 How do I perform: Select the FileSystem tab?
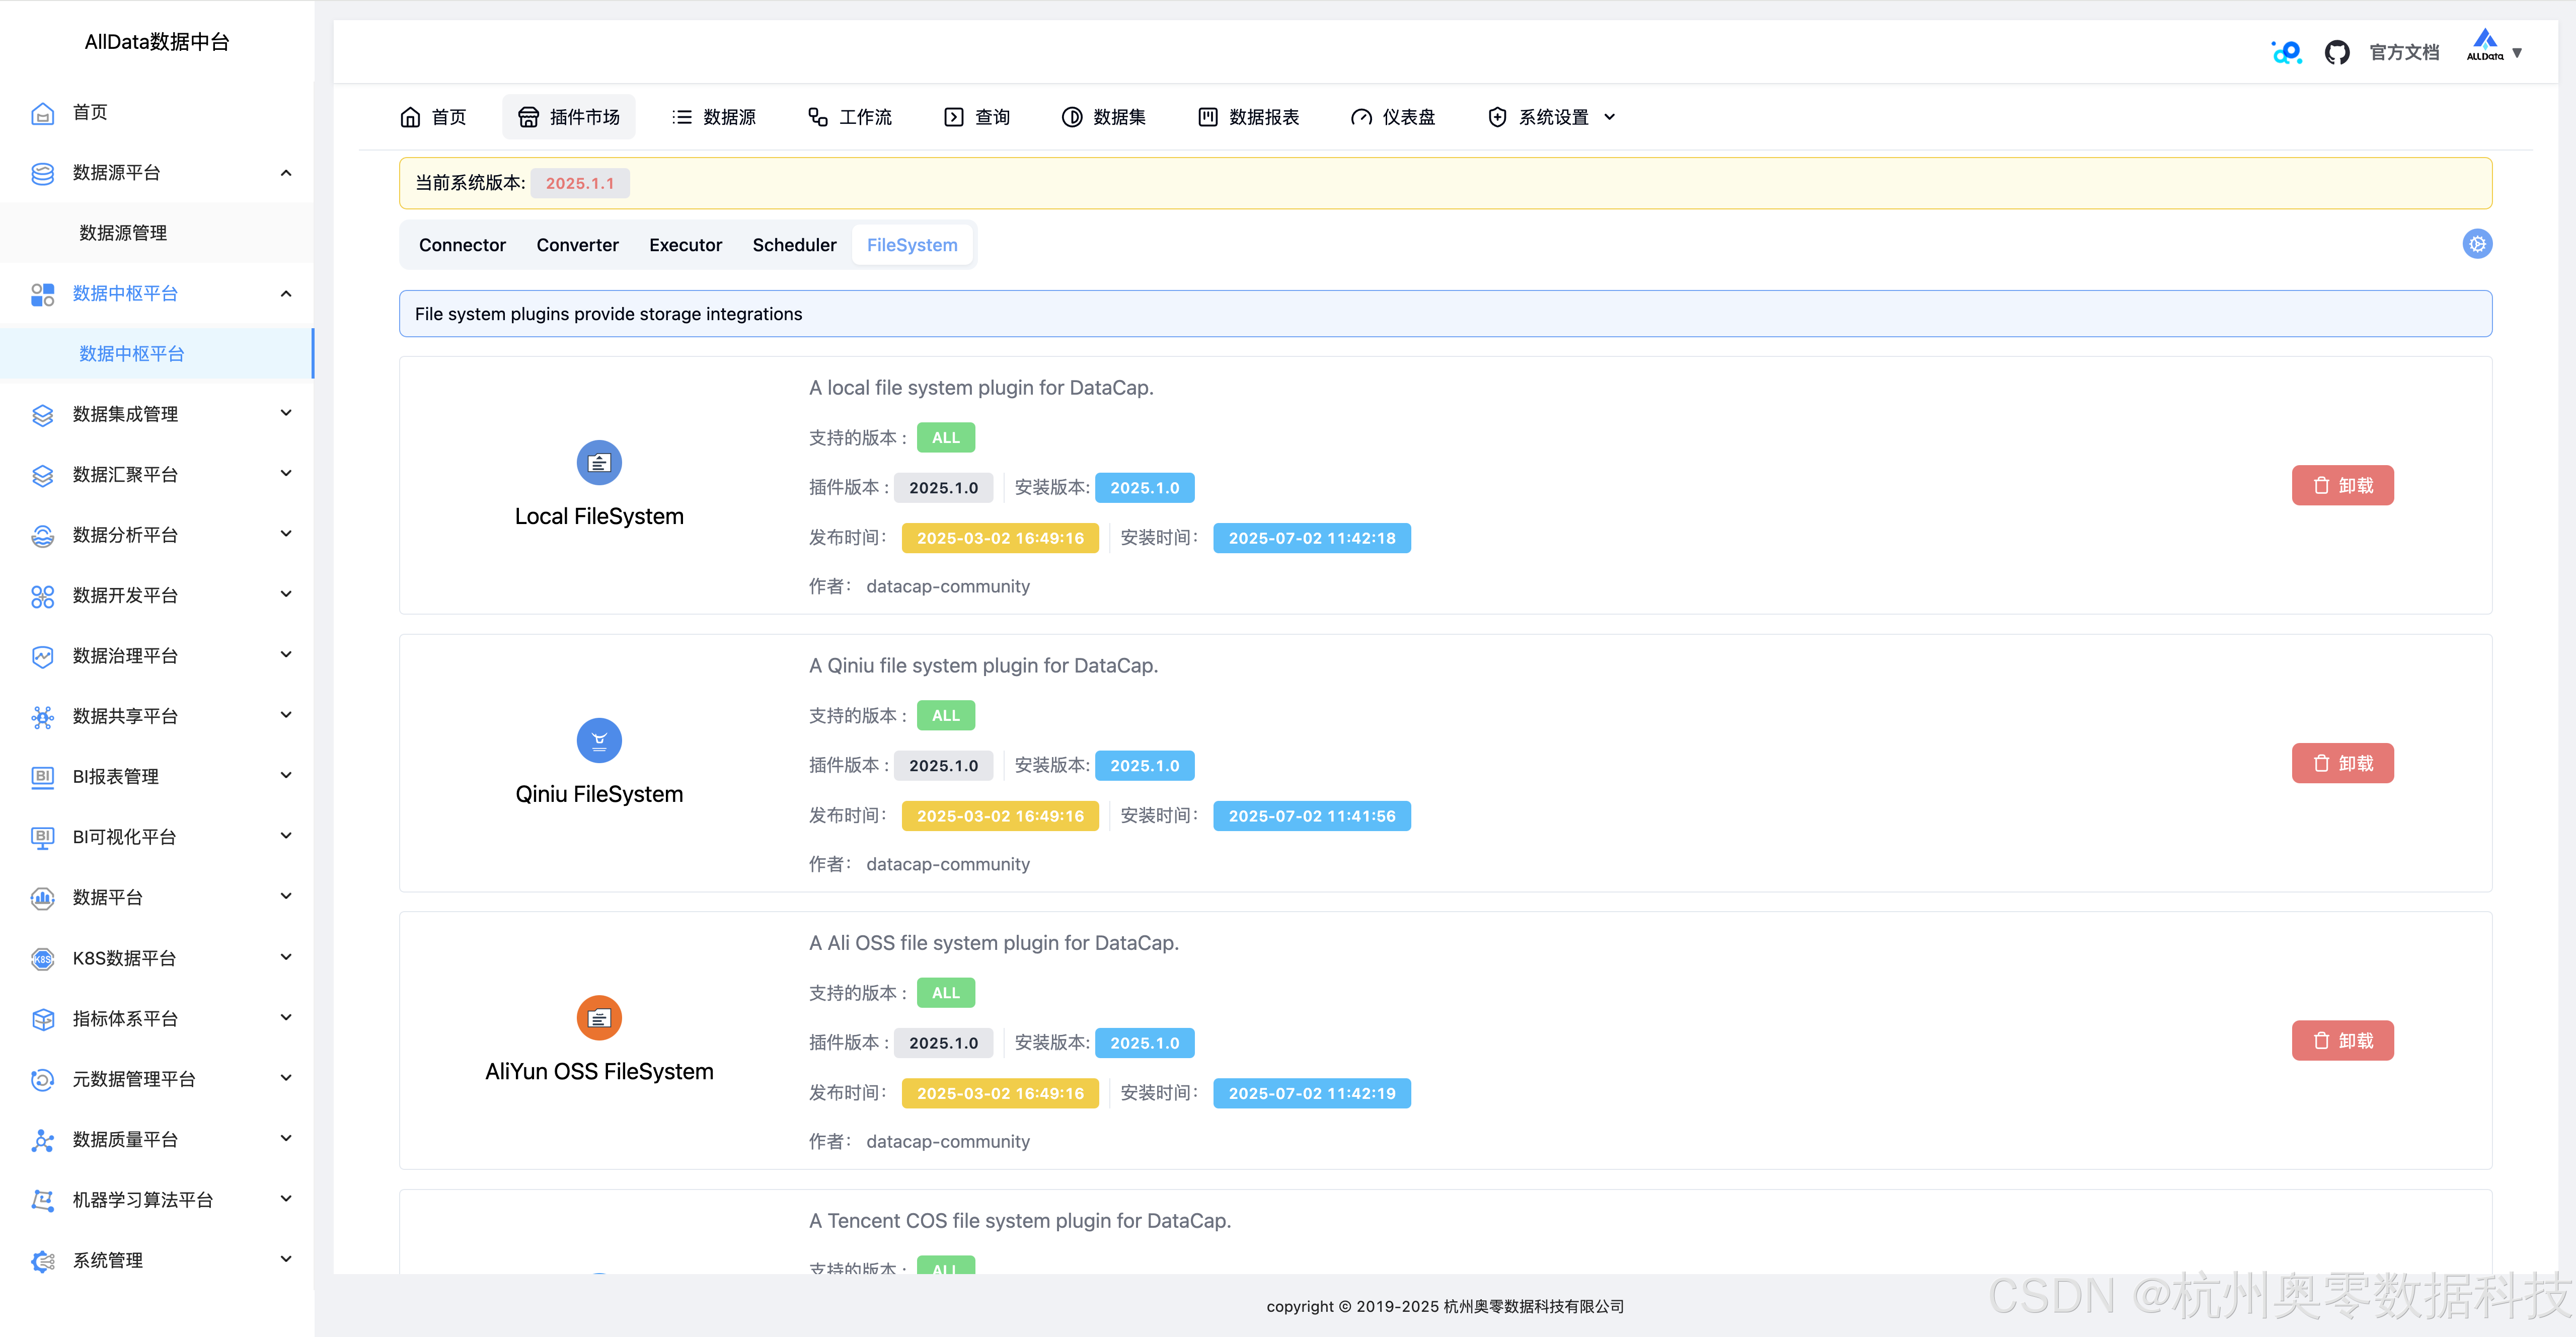[912, 245]
